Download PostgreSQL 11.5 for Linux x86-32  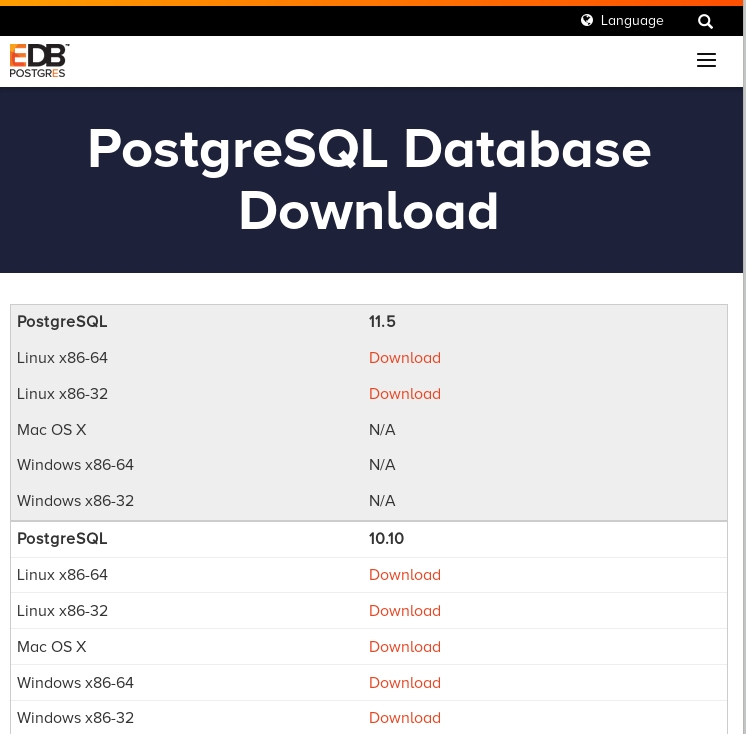click(x=404, y=394)
